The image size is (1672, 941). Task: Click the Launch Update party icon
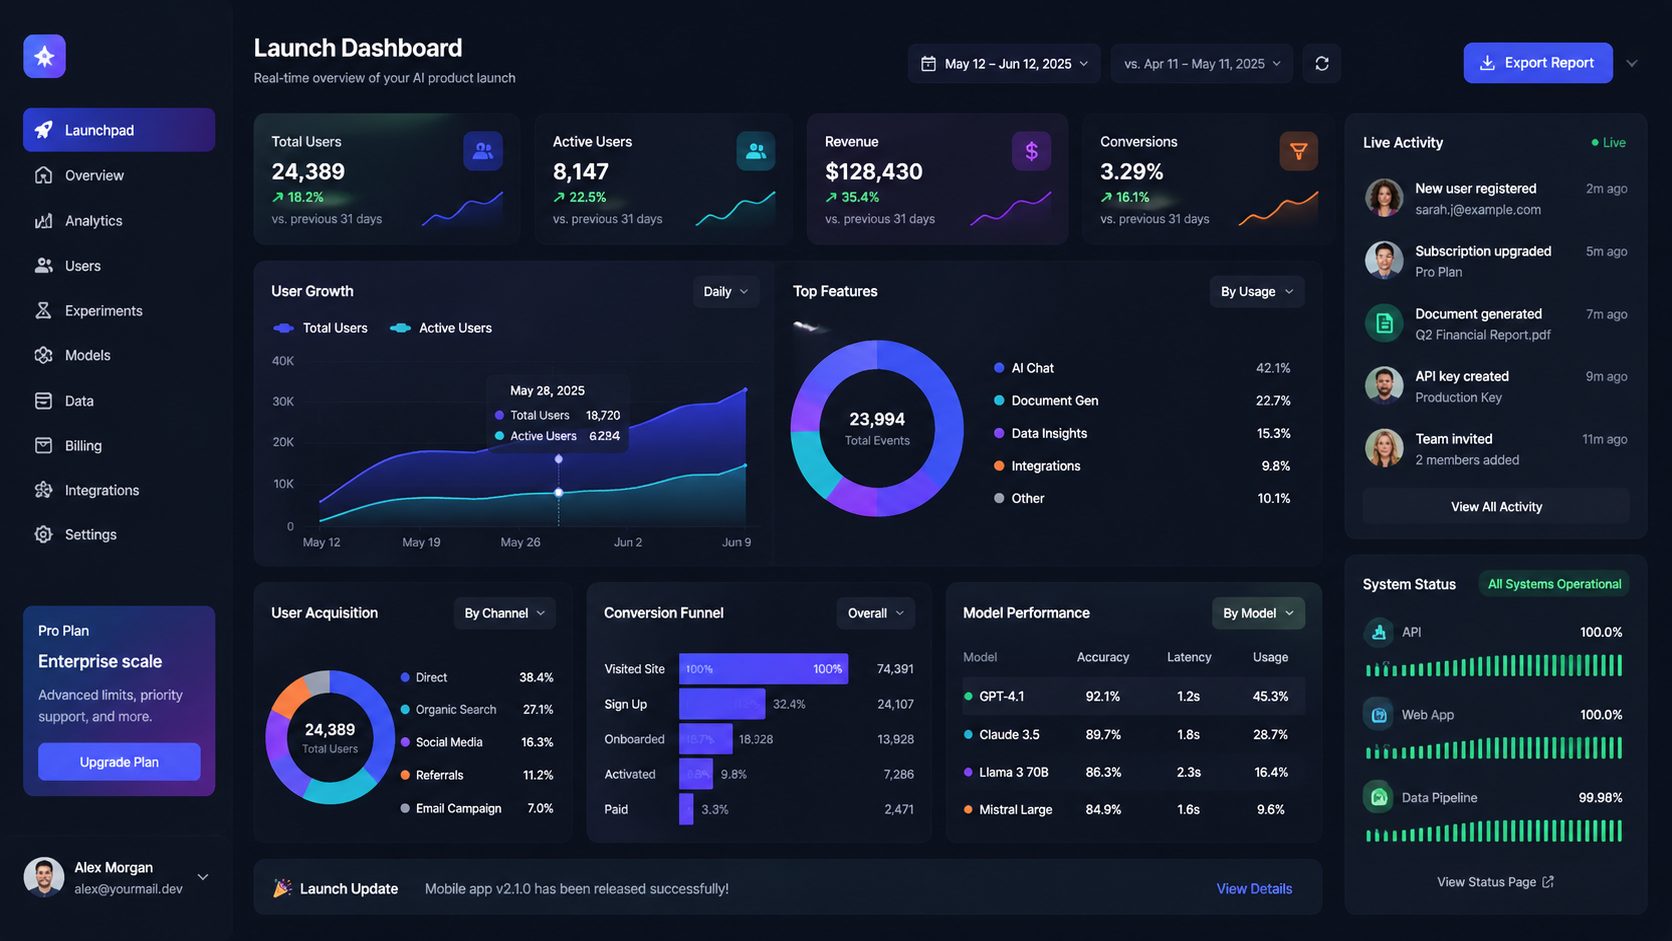point(282,888)
